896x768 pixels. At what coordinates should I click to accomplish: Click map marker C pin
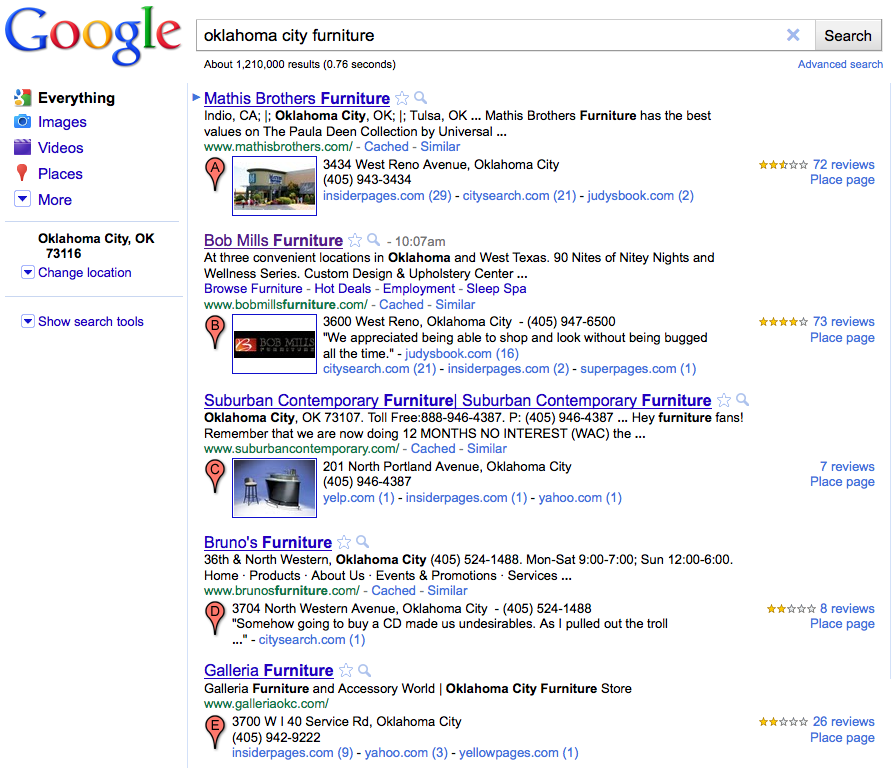(214, 474)
